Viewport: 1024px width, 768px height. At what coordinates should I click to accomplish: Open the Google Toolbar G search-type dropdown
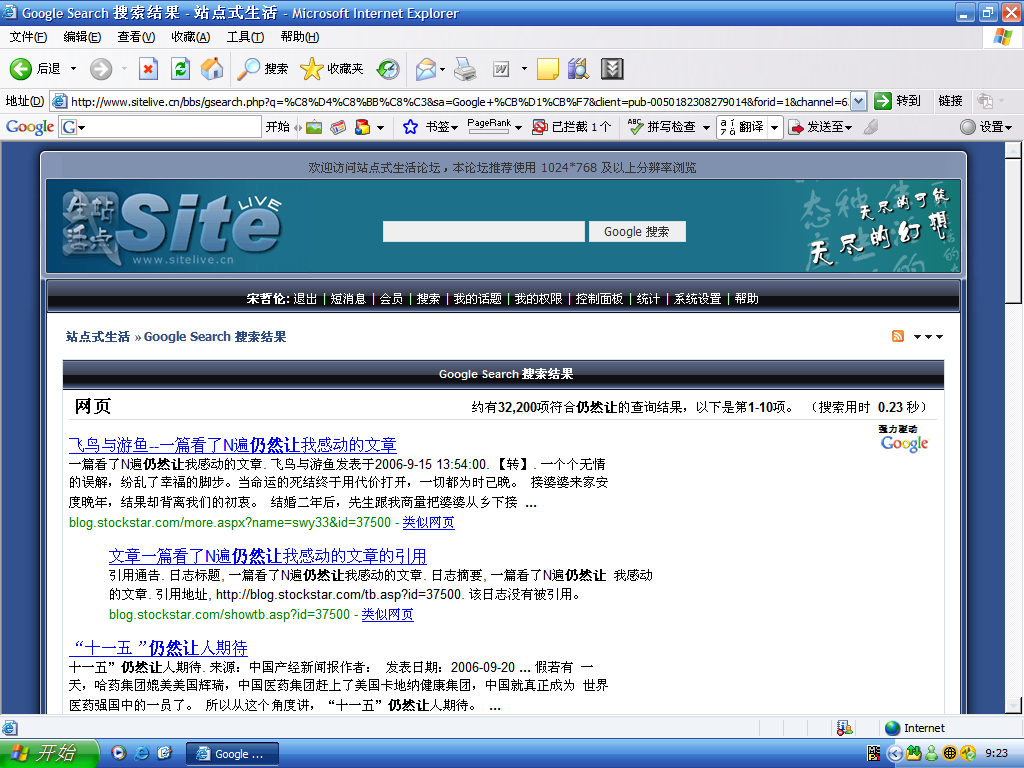pyautogui.click(x=72, y=127)
